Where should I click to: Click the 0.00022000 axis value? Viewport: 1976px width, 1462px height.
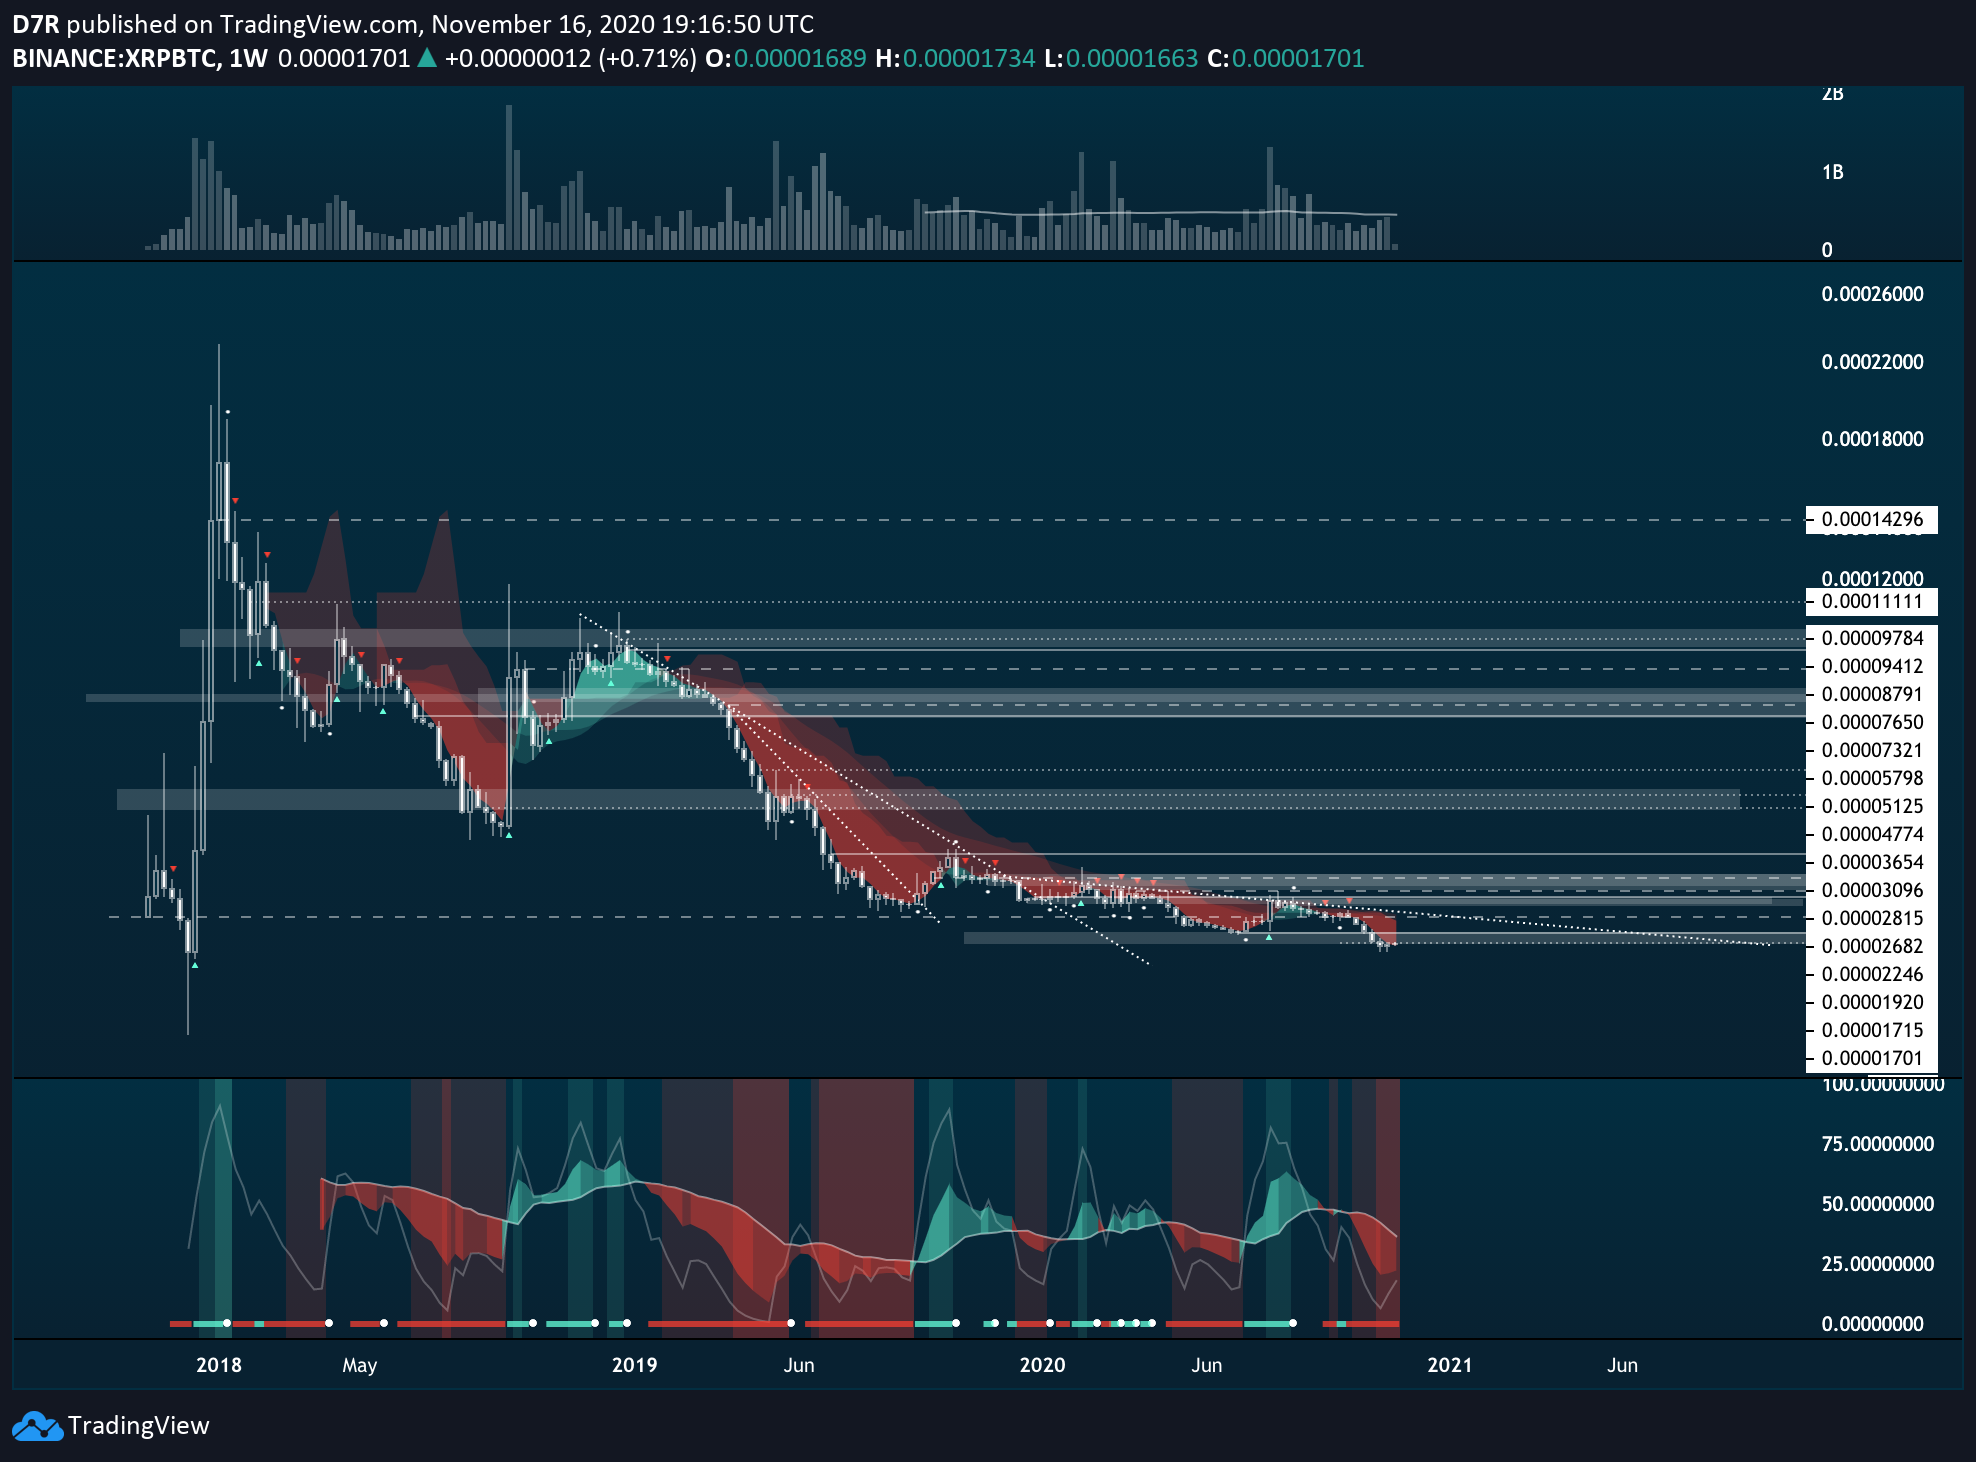[1872, 362]
